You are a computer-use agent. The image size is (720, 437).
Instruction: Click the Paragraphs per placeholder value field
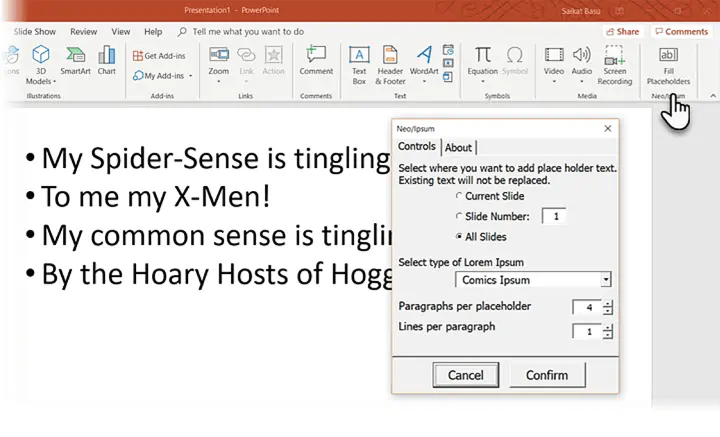[587, 307]
